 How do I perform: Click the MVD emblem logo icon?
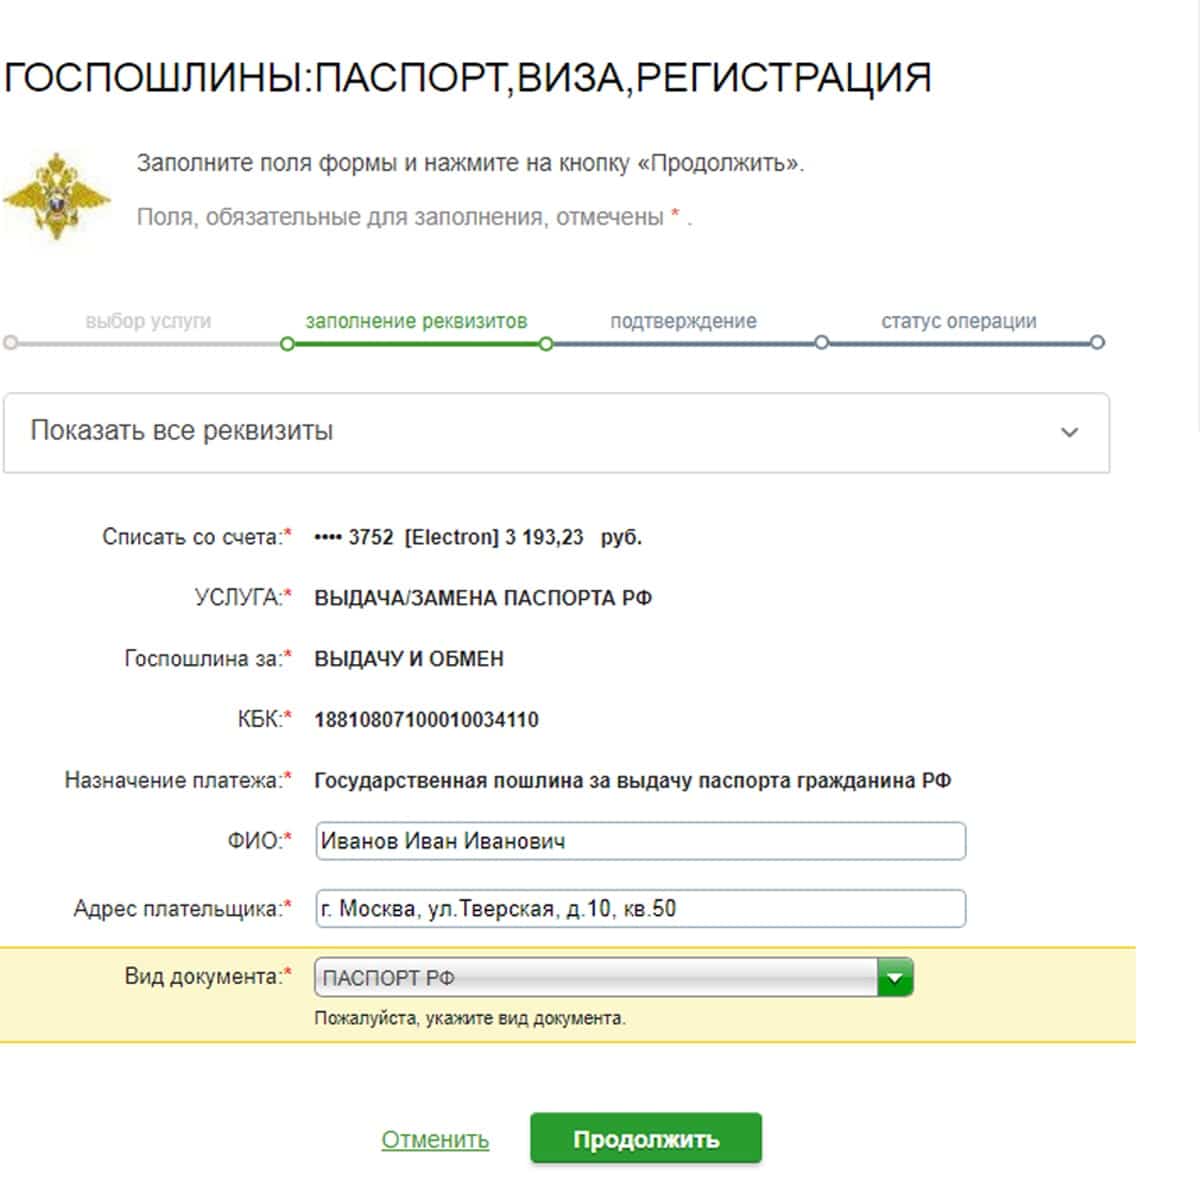[x=57, y=195]
